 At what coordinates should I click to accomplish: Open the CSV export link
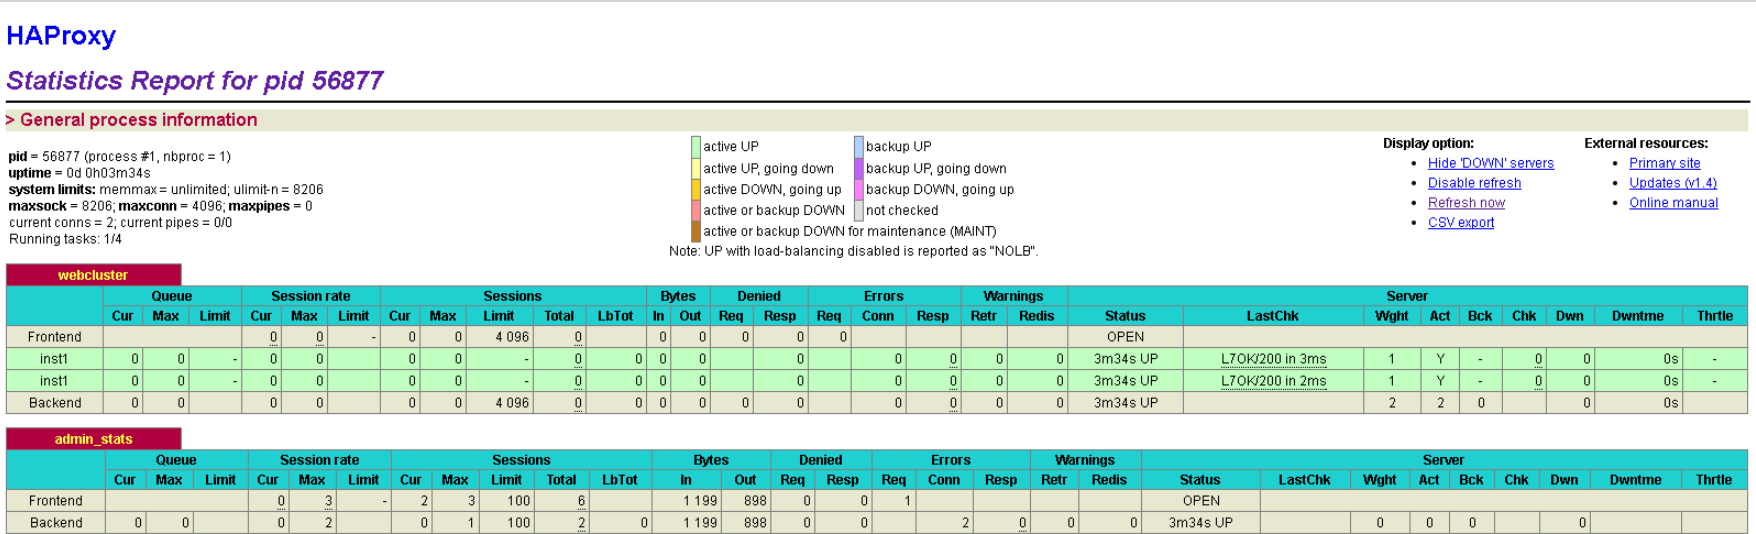click(x=1460, y=223)
